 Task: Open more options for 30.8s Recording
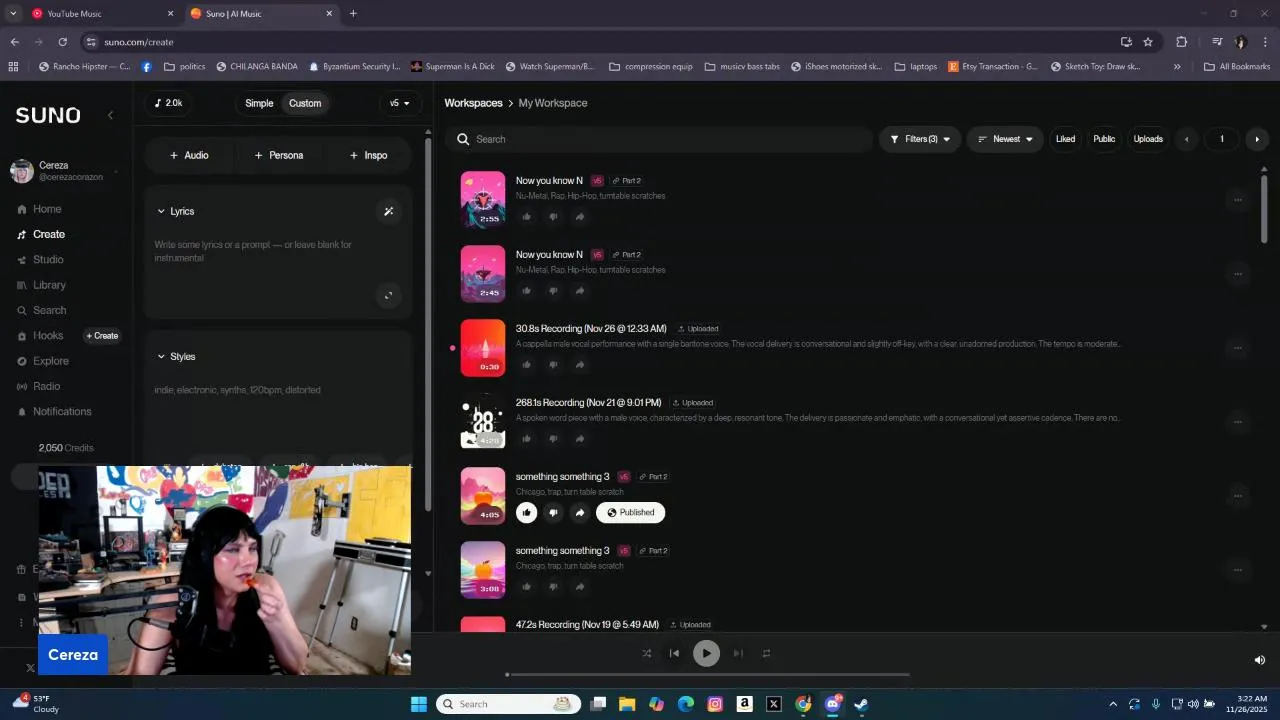click(1237, 348)
